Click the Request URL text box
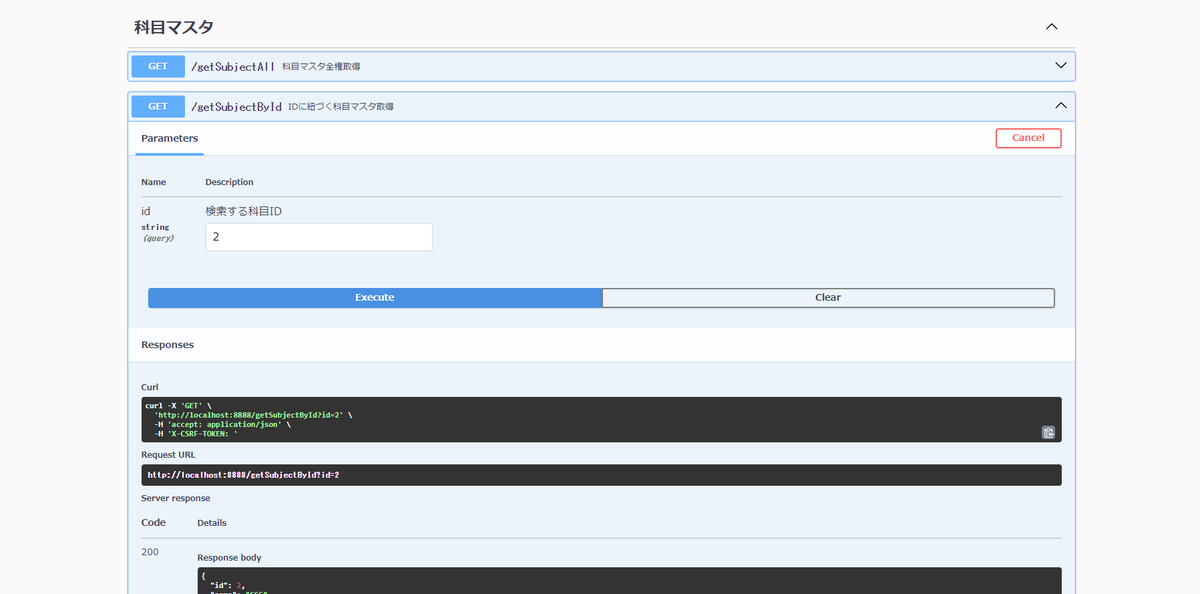The height and width of the screenshot is (594, 1200). pos(601,475)
